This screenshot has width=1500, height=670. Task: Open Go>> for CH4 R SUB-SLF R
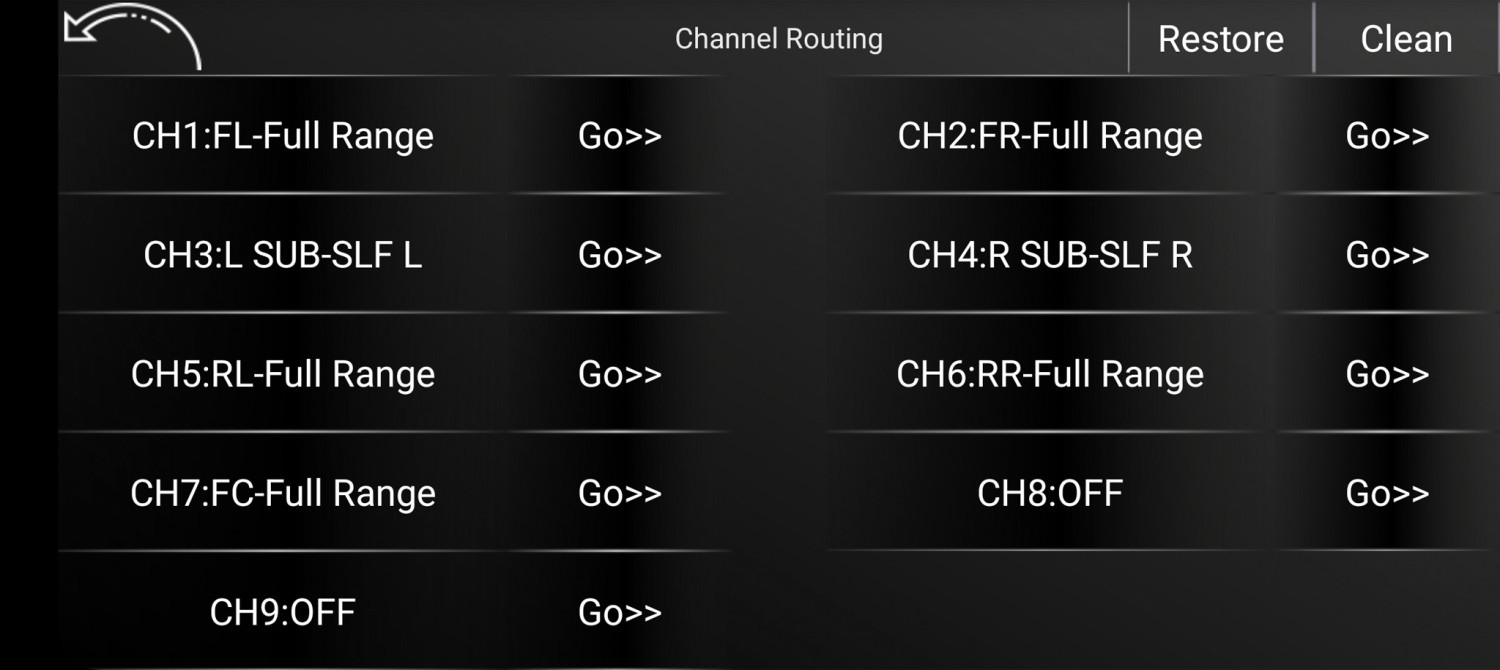coord(1387,255)
